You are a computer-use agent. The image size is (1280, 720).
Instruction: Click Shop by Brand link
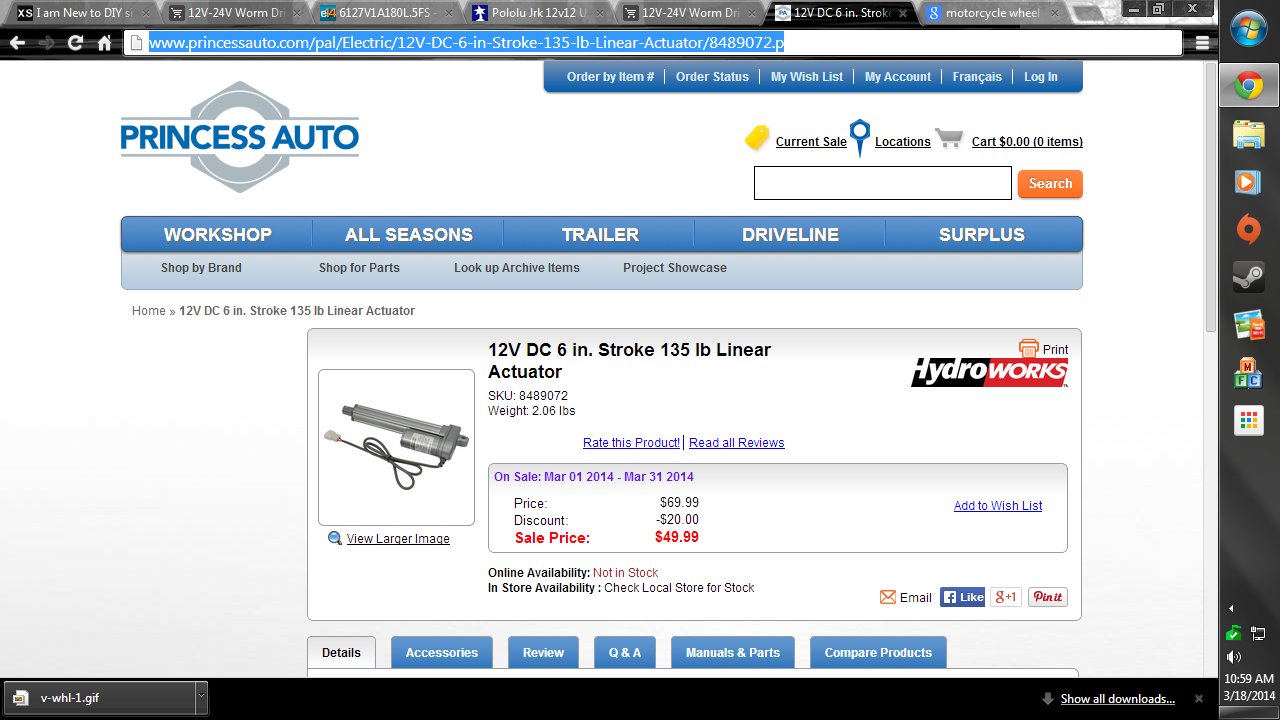(x=201, y=268)
